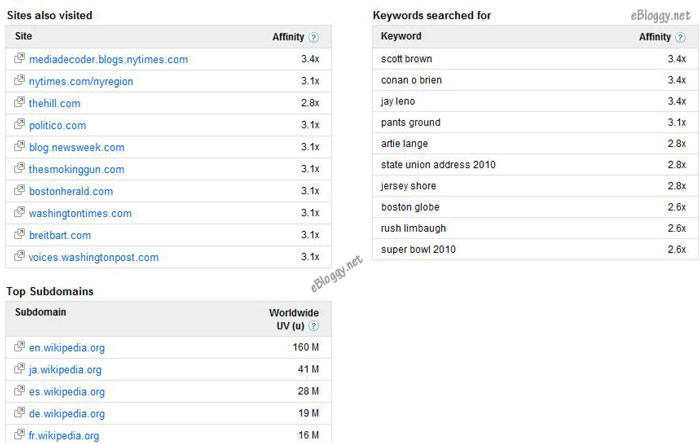Image resolution: width=700 pixels, height=443 pixels.
Task: Click the external-link icon beside nytimes.com/nyregion
Action: pyautogui.click(x=19, y=80)
